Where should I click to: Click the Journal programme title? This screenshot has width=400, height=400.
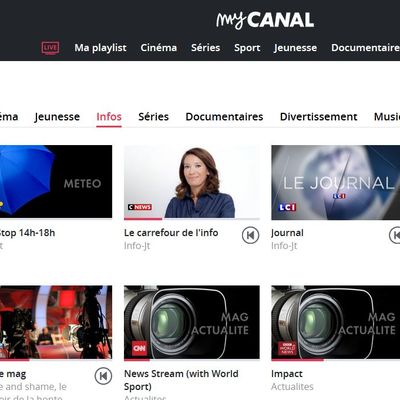(287, 233)
